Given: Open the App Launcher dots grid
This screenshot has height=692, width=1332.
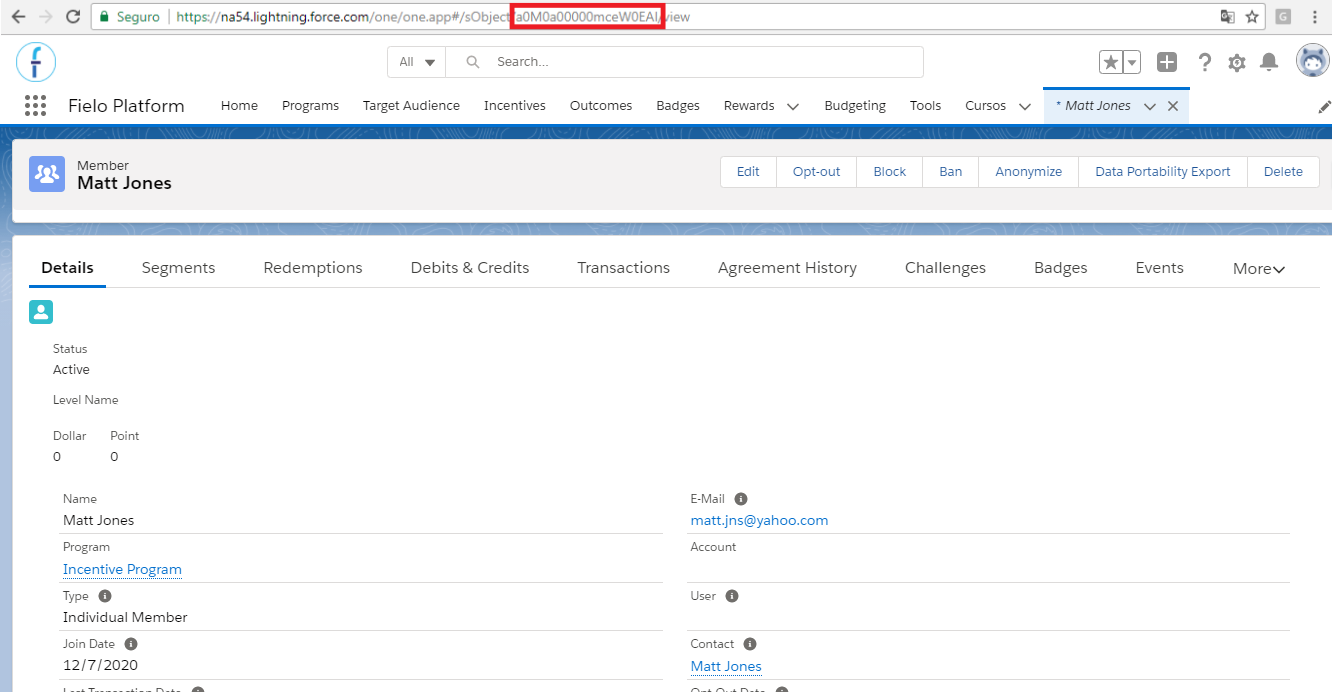Looking at the screenshot, I should click(x=35, y=106).
